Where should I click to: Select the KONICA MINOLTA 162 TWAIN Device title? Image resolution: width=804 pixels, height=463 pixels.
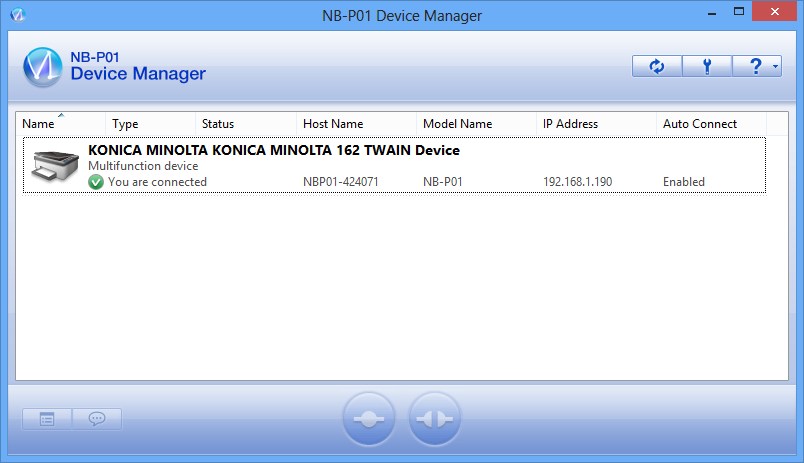(x=274, y=150)
